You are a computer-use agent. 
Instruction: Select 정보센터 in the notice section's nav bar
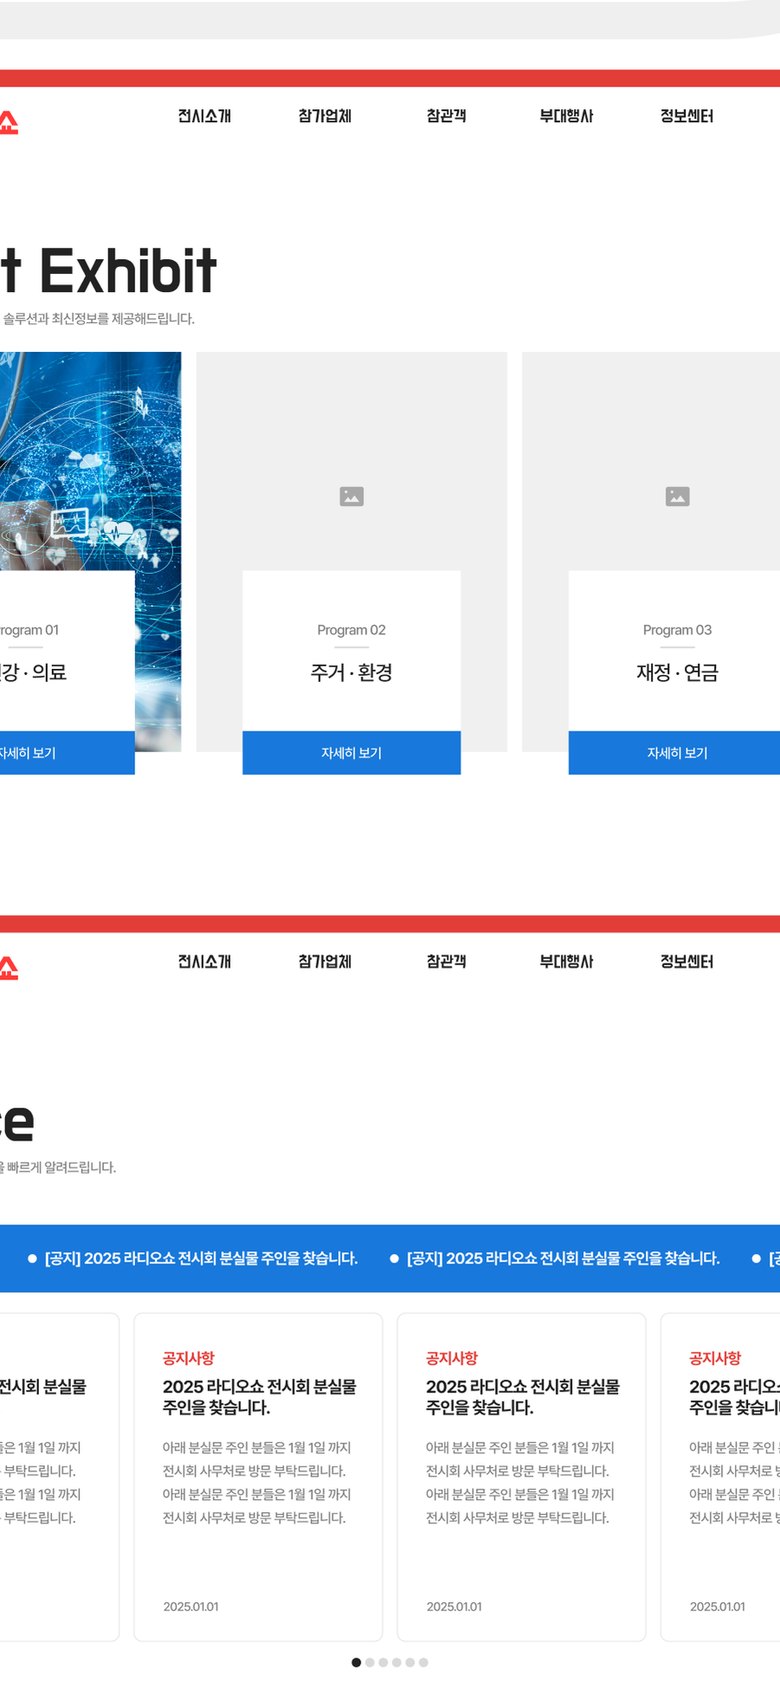pos(687,961)
